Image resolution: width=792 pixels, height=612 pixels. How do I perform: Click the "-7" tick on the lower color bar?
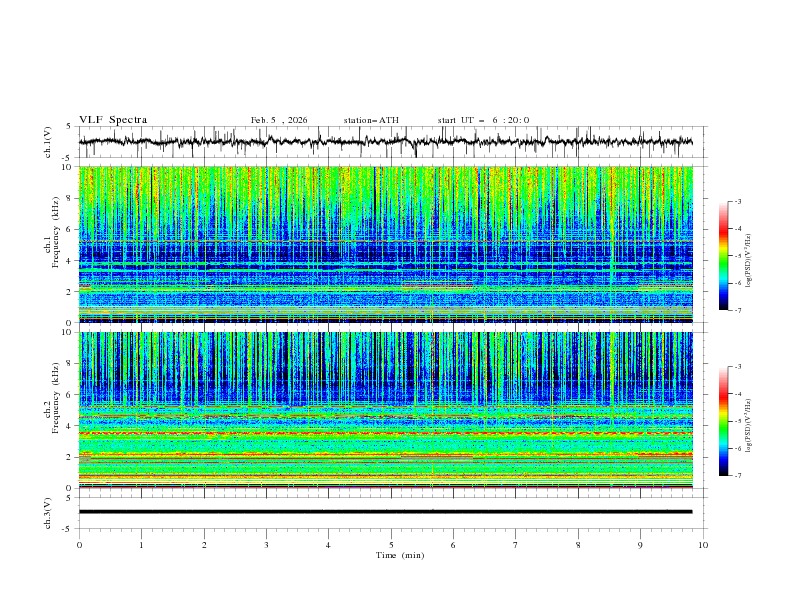(737, 476)
